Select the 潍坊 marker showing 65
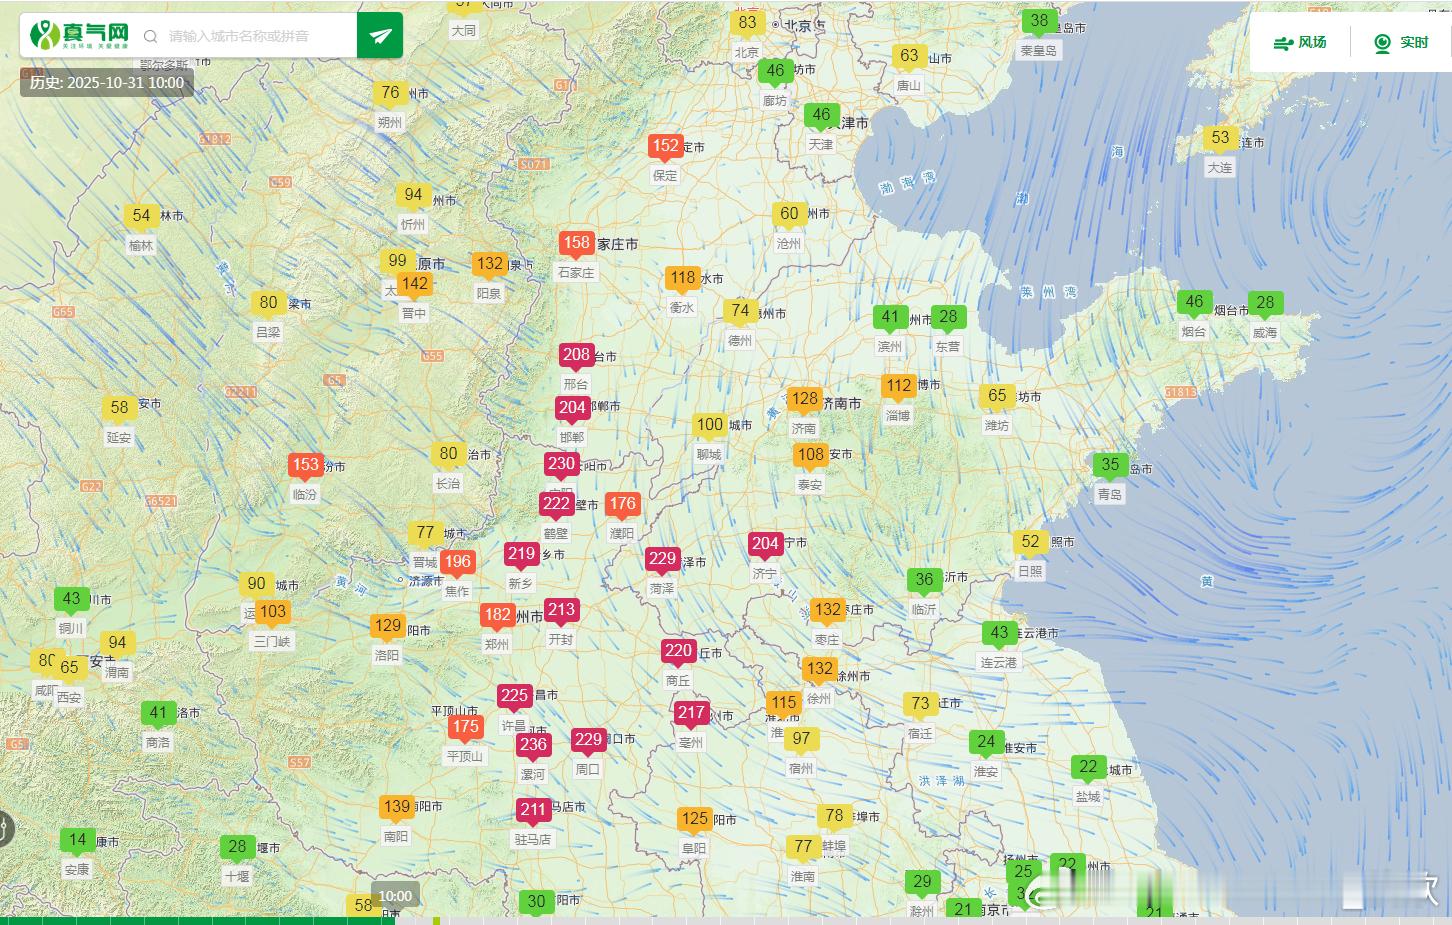This screenshot has width=1452, height=925. coord(997,397)
